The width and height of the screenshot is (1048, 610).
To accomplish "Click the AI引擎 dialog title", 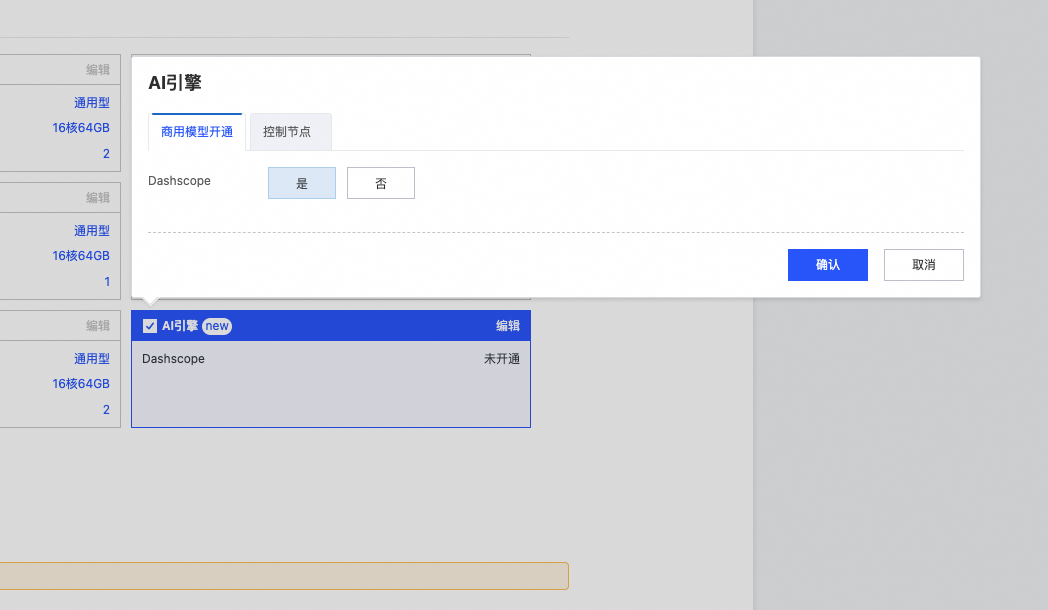I will coord(174,83).
